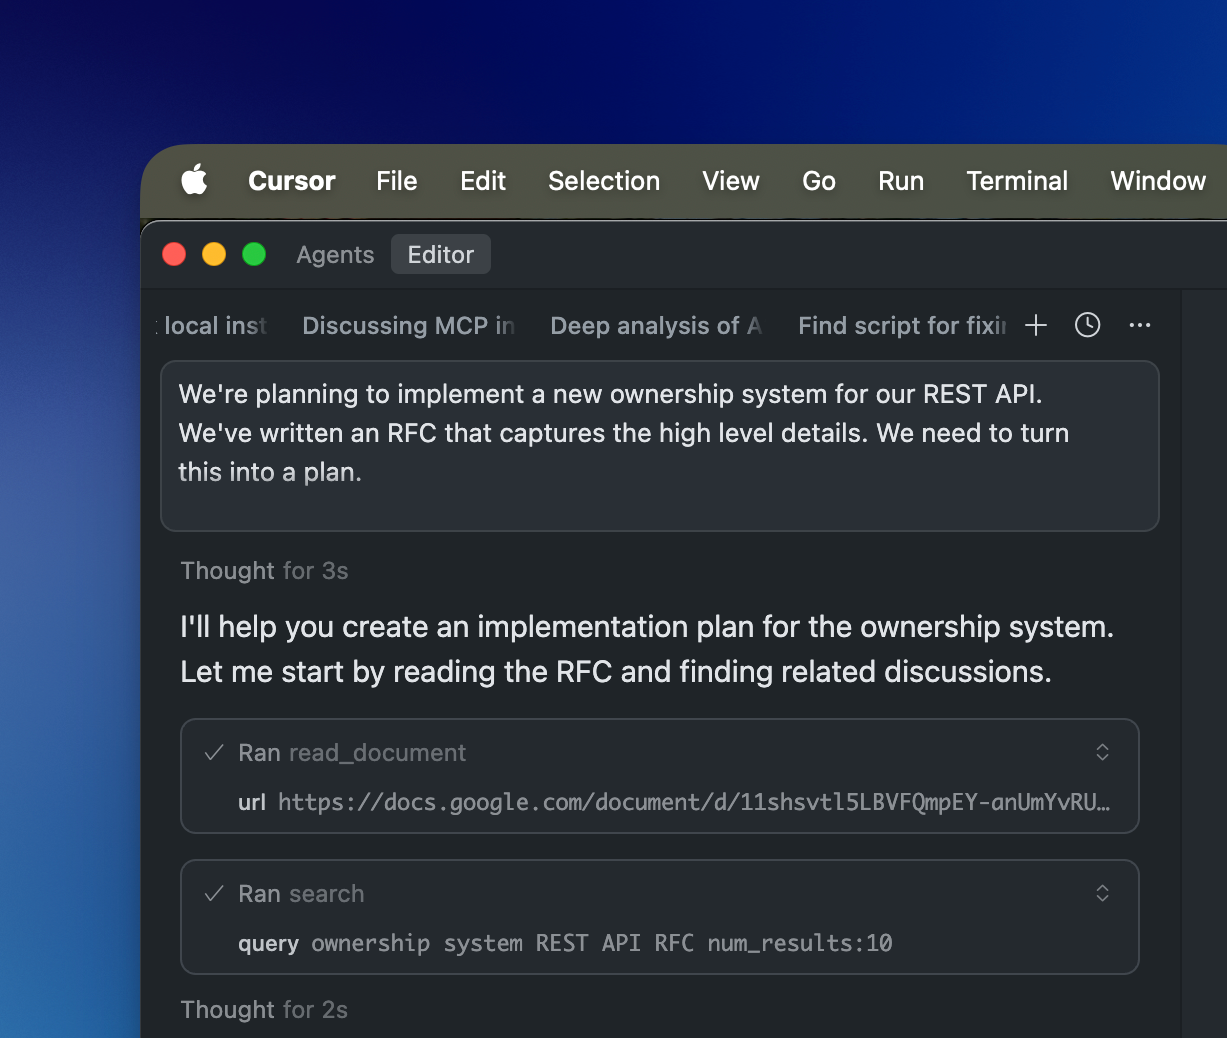This screenshot has width=1227, height=1038.
Task: Switch to the Agents view
Action: 335,255
